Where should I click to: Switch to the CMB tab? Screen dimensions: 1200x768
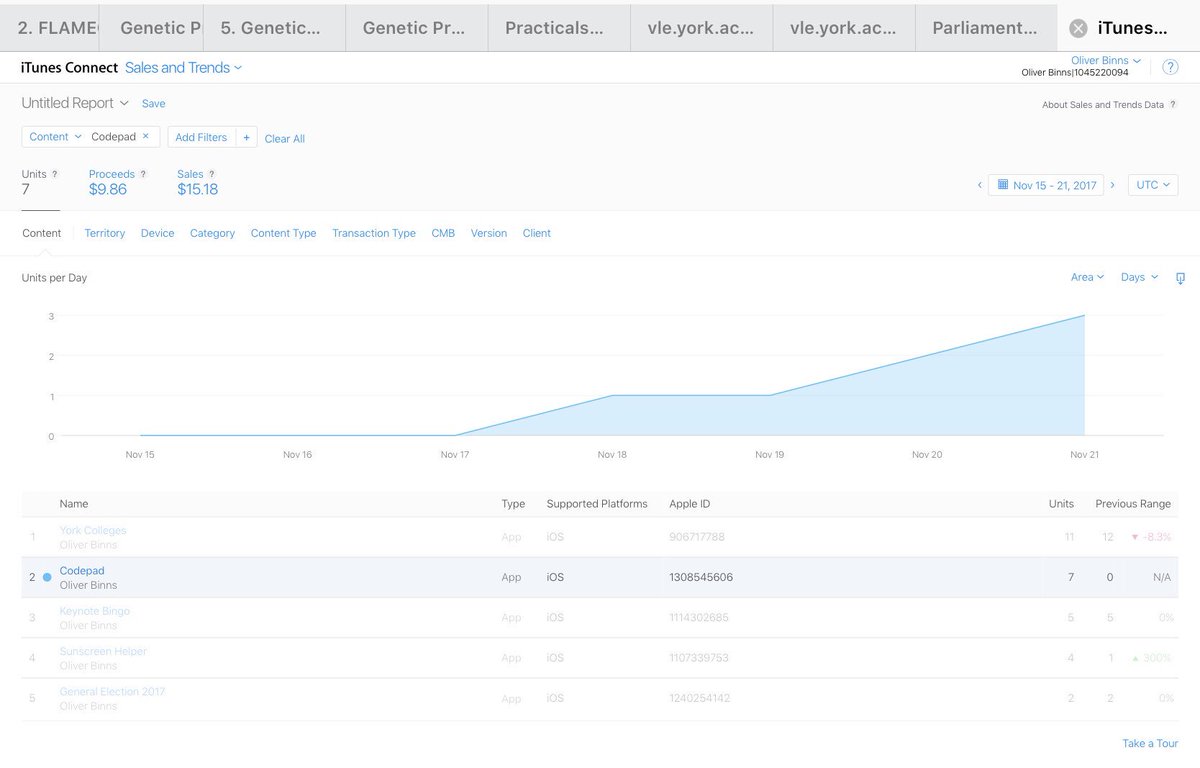(x=443, y=233)
